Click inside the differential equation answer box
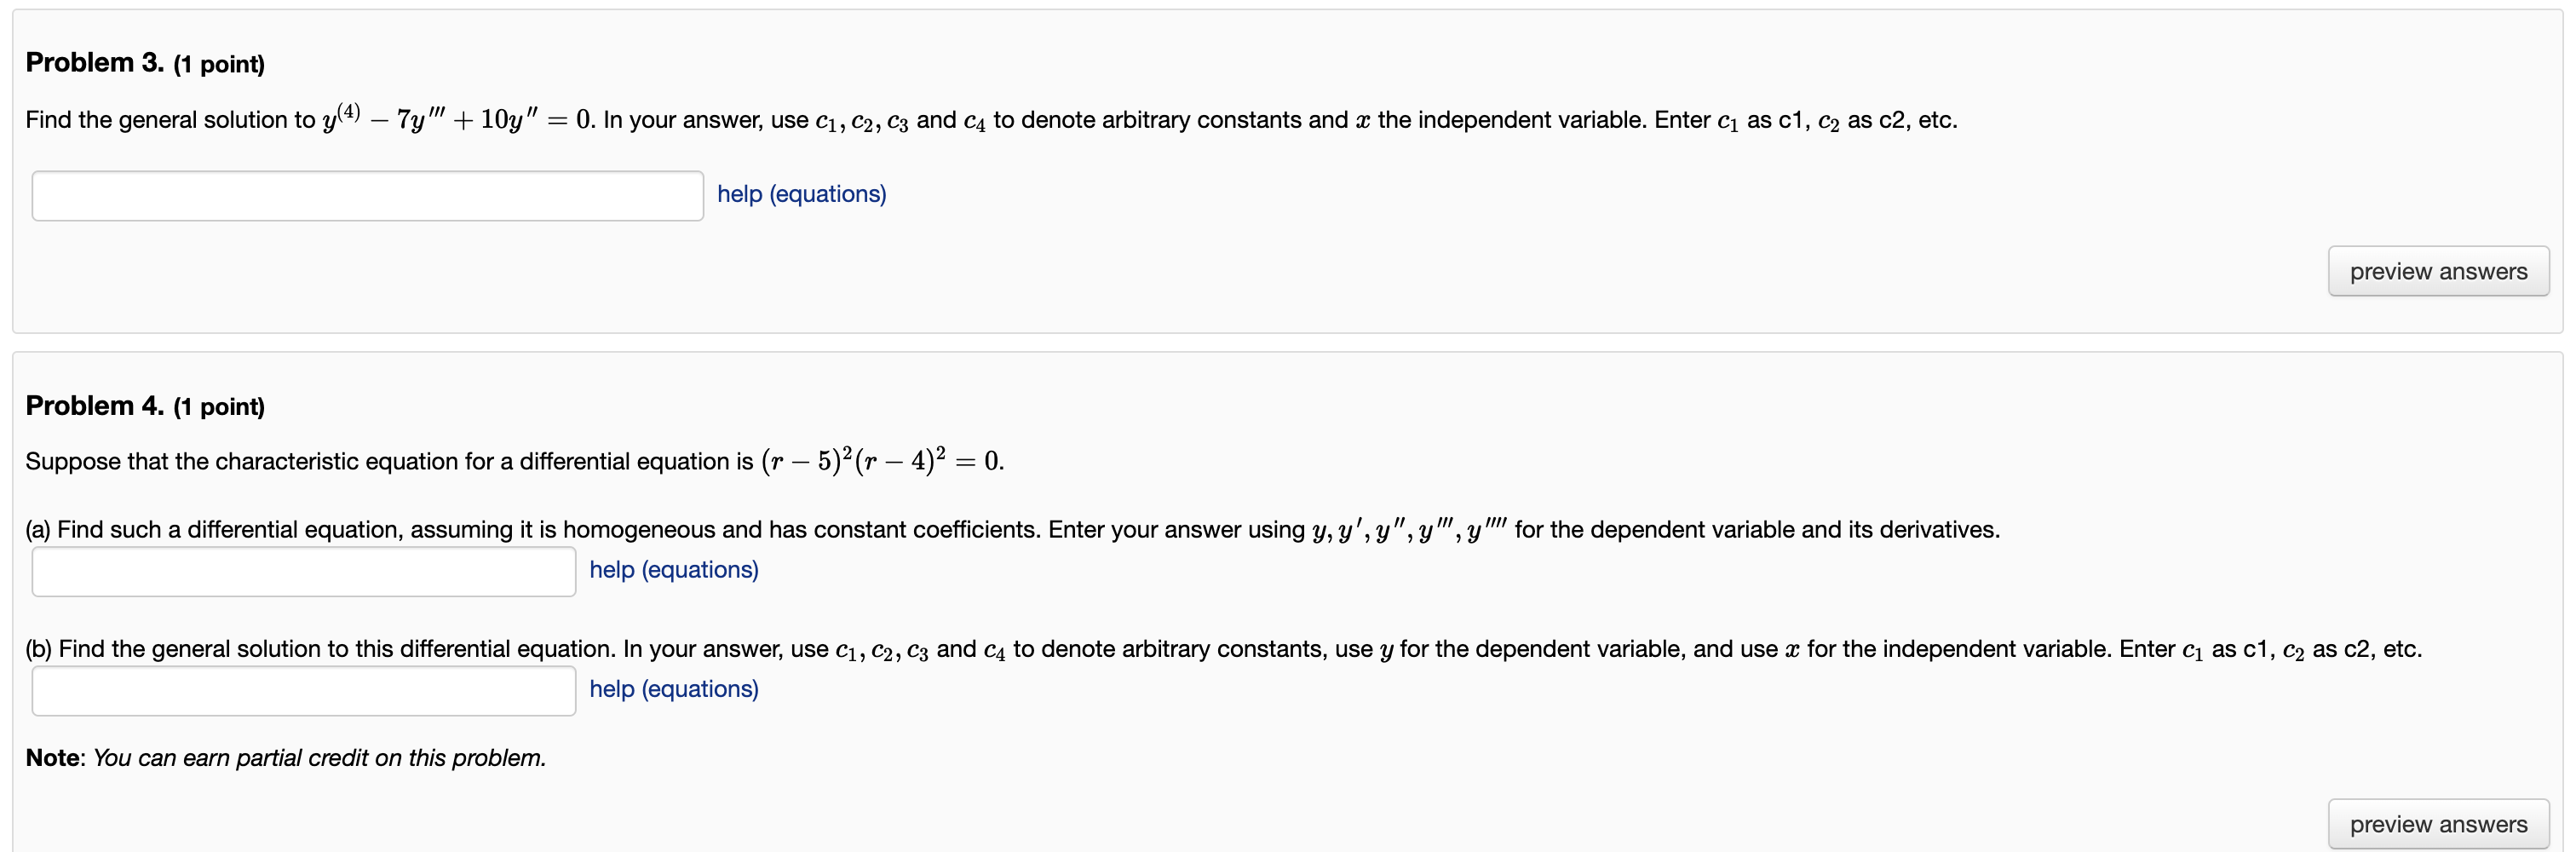This screenshot has height=852, width=2576. pos(302,571)
